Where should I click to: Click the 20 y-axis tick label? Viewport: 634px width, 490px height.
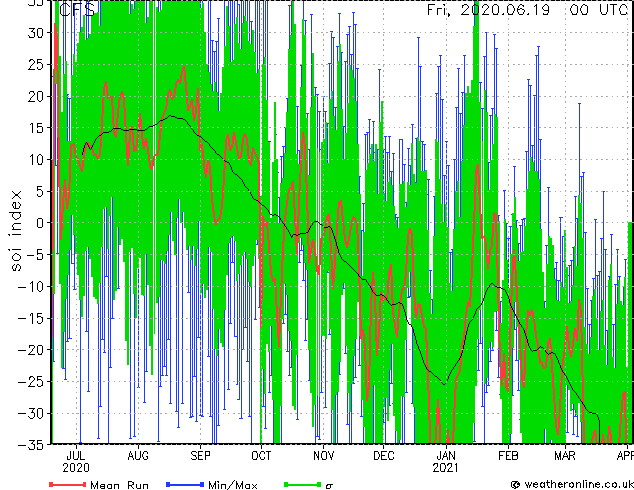coord(36,96)
